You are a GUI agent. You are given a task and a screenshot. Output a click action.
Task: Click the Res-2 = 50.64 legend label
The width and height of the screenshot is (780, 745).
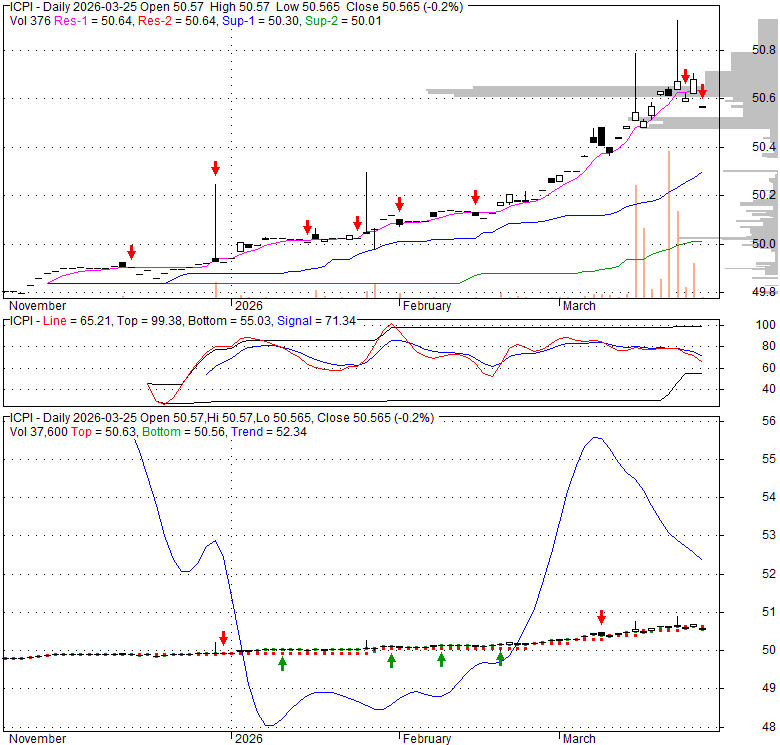click(x=177, y=21)
